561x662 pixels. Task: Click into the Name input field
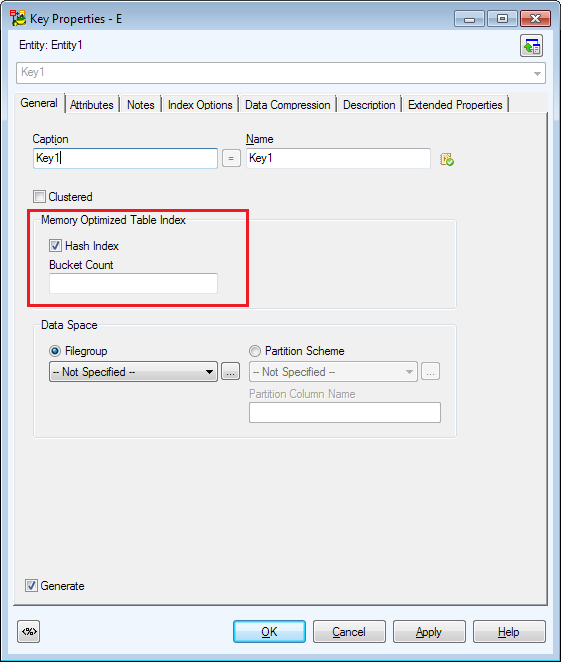339,158
